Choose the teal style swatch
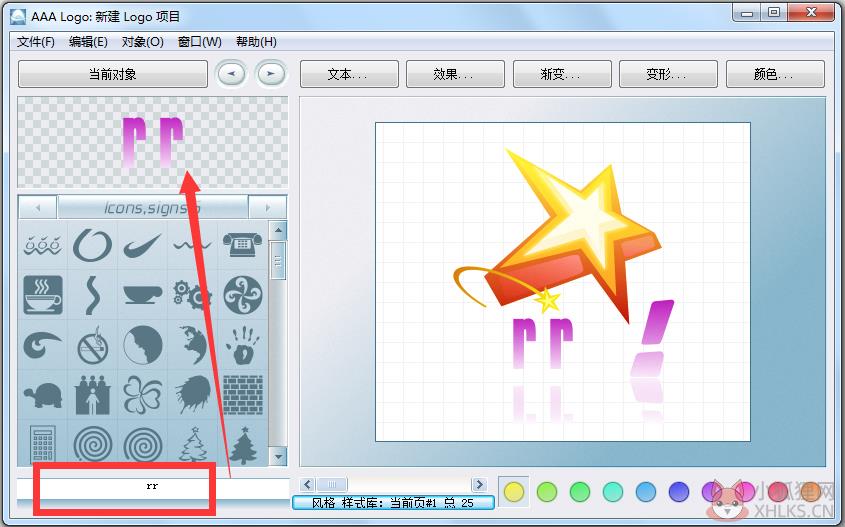 click(x=613, y=491)
